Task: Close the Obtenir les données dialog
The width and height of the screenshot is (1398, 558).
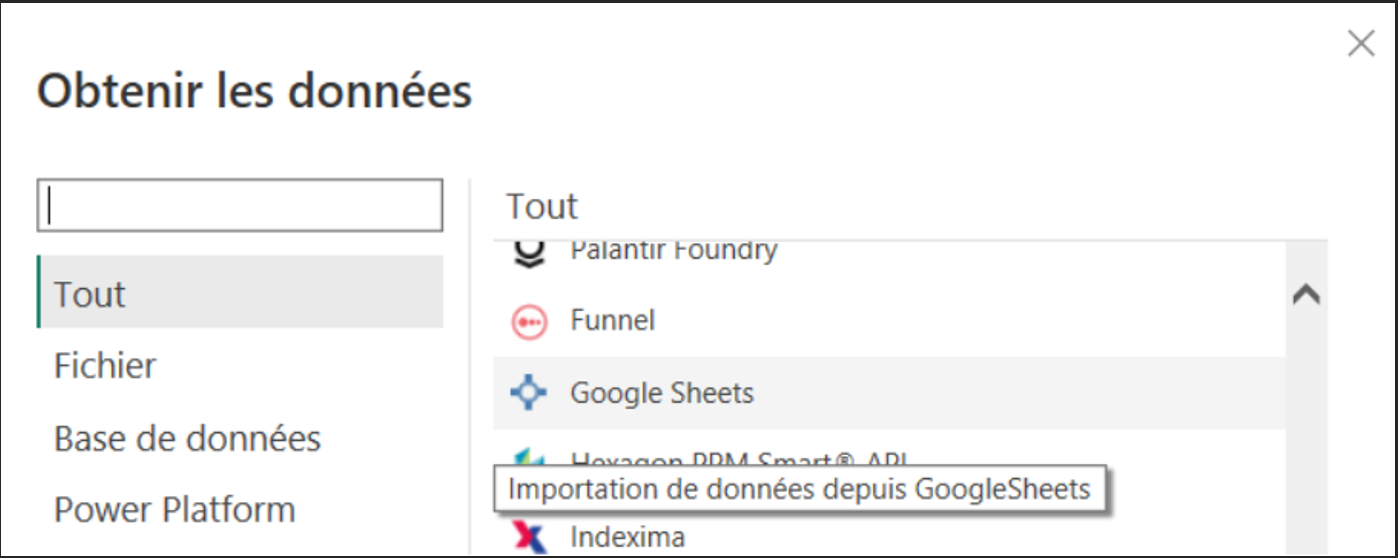Action: pyautogui.click(x=1361, y=43)
